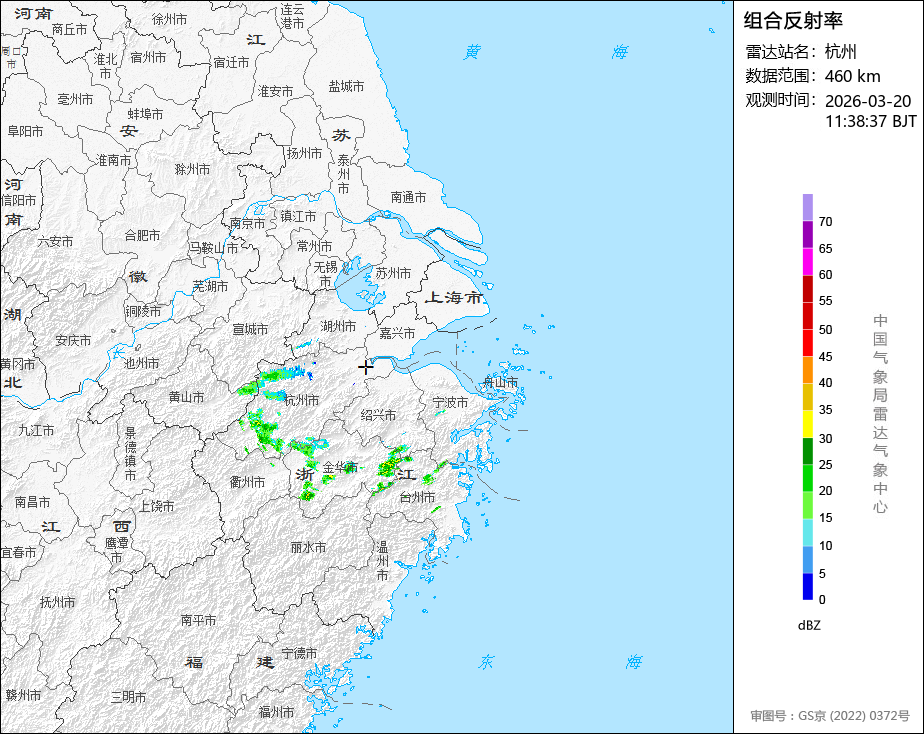
Task: Click the data range value 460 km
Action: click(x=853, y=76)
